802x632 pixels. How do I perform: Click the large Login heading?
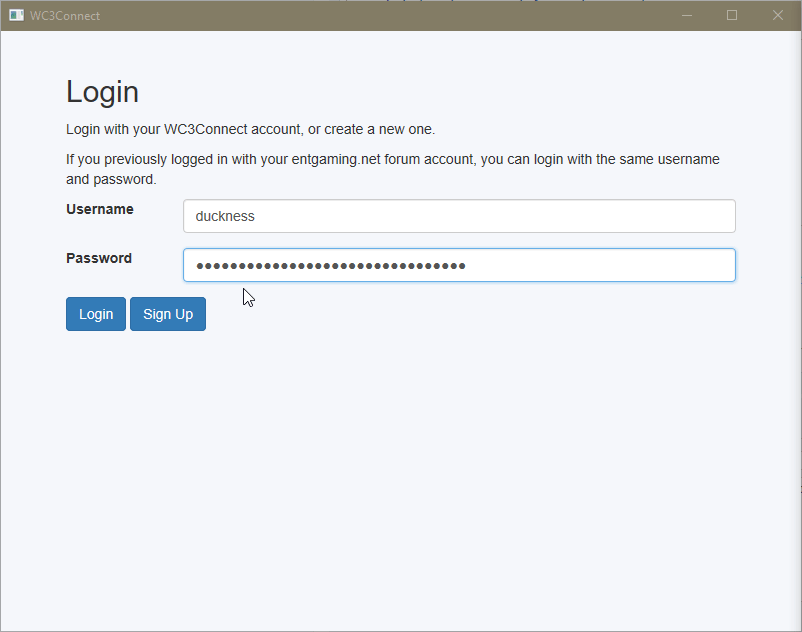tap(102, 93)
